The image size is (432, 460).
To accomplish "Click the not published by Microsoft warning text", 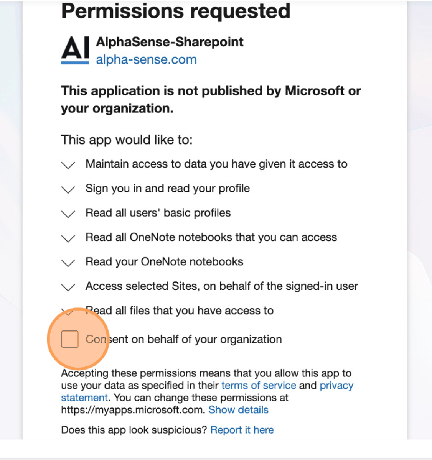I will (x=211, y=99).
